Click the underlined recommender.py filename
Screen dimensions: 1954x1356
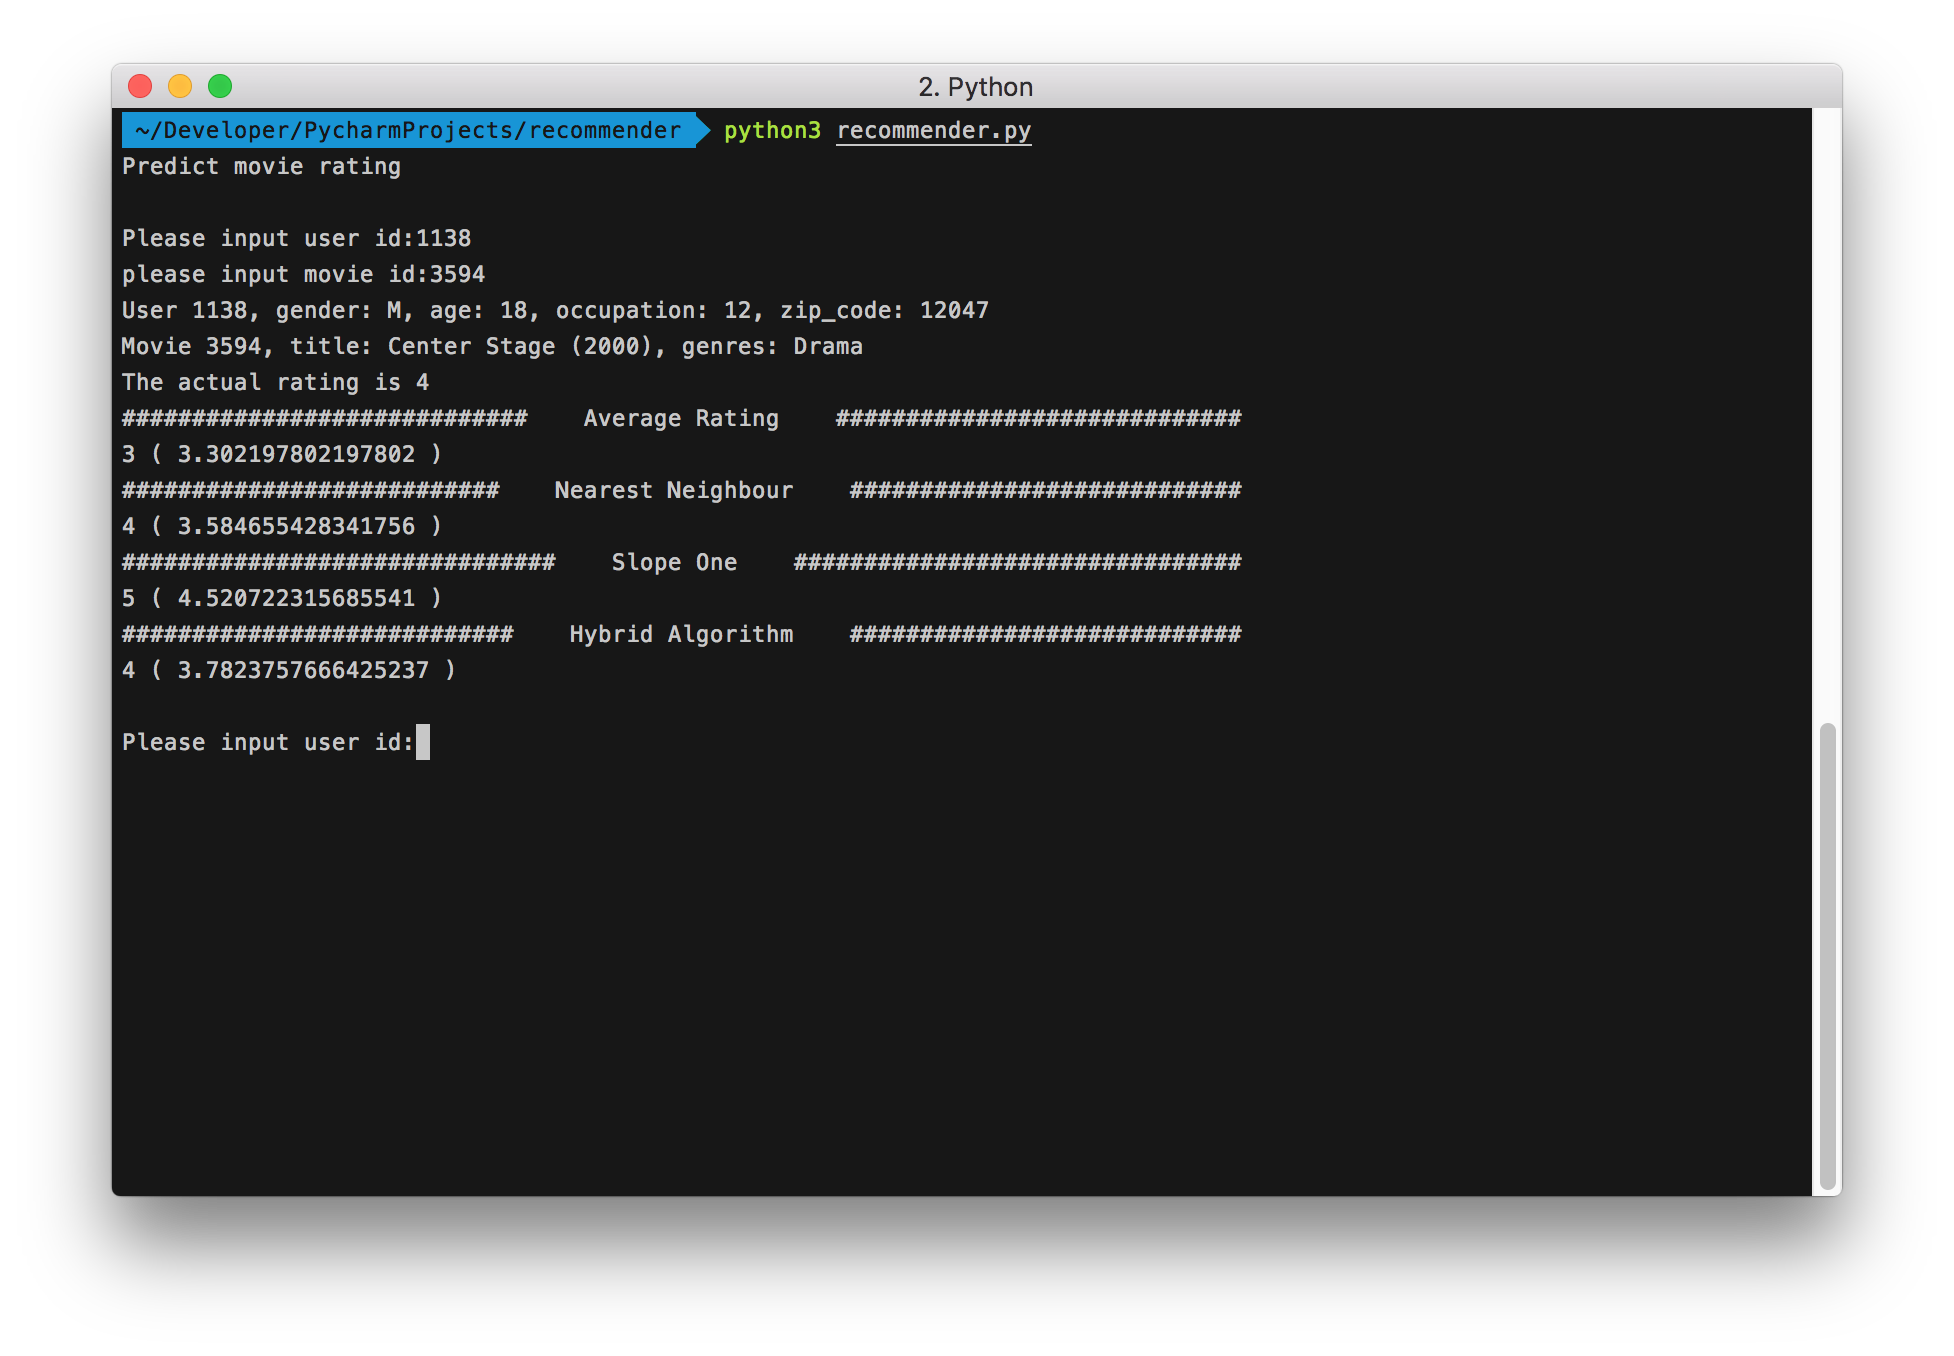(x=933, y=131)
